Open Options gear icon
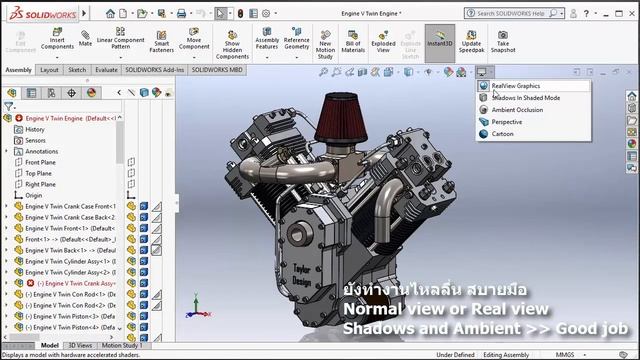Viewport: 640px width, 360px height. [x=266, y=13]
